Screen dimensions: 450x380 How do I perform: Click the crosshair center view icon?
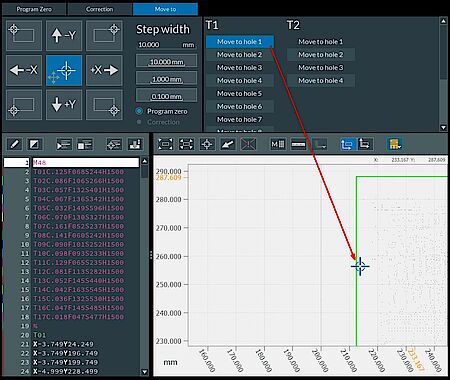[207, 144]
